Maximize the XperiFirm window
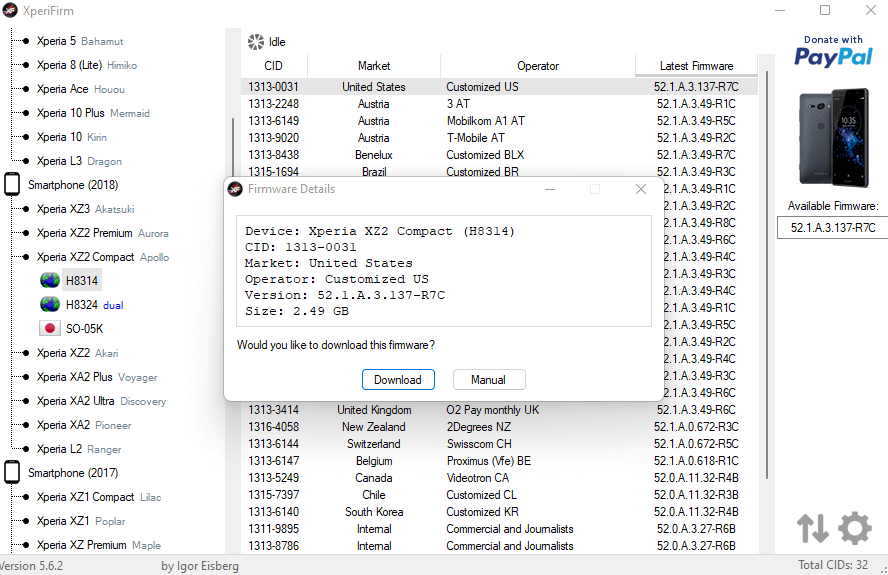Viewport: 888px width, 575px height. [825, 10]
